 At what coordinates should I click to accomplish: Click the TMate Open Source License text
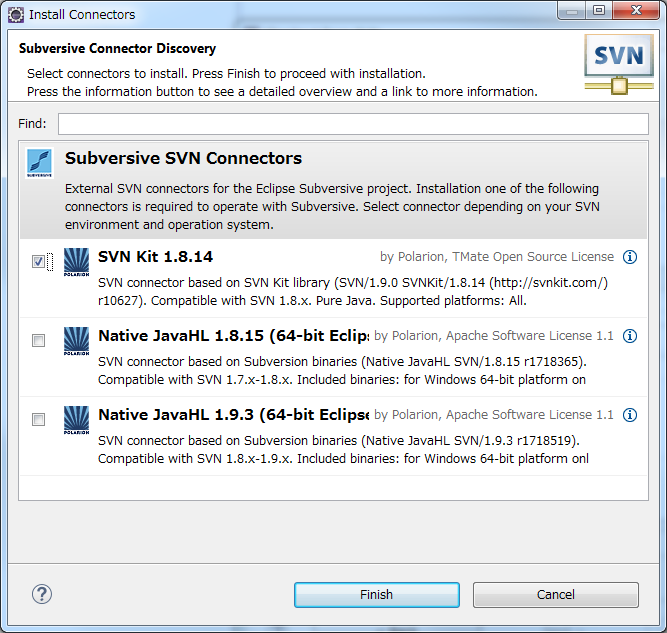533,257
